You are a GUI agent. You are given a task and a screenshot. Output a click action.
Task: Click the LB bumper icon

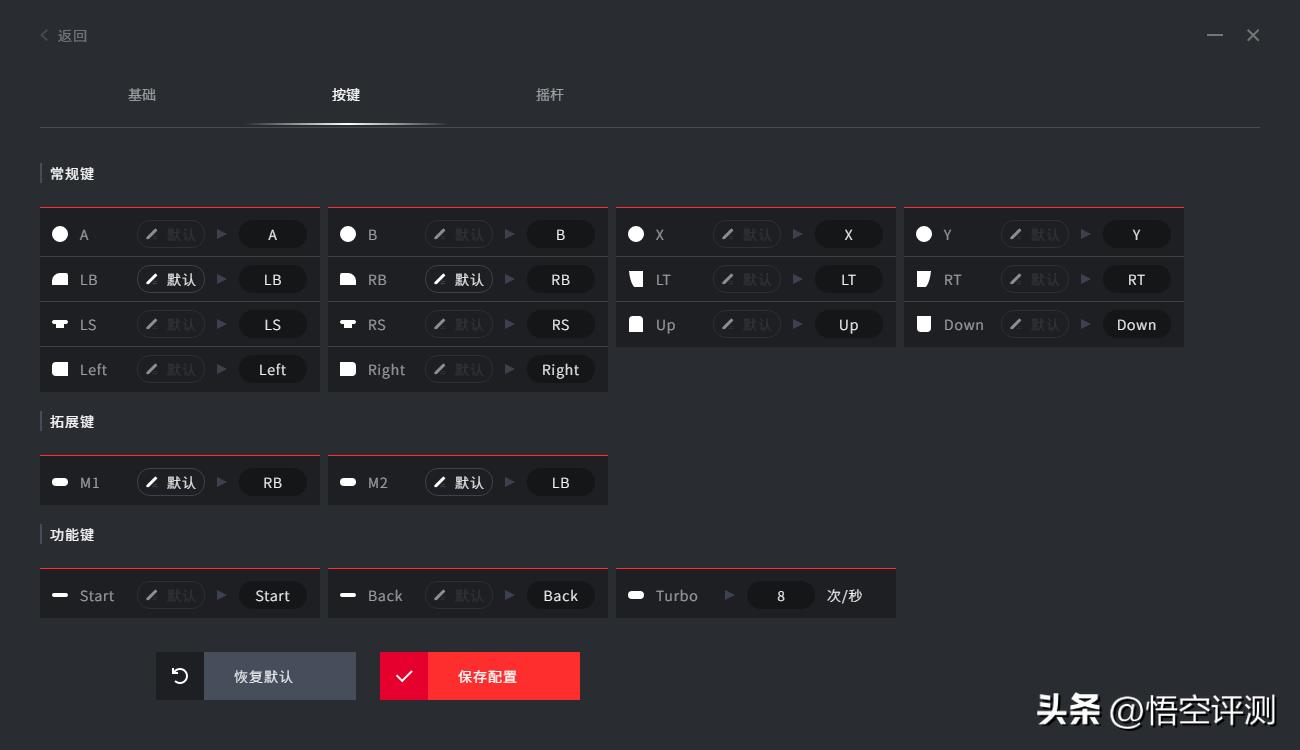[60, 280]
